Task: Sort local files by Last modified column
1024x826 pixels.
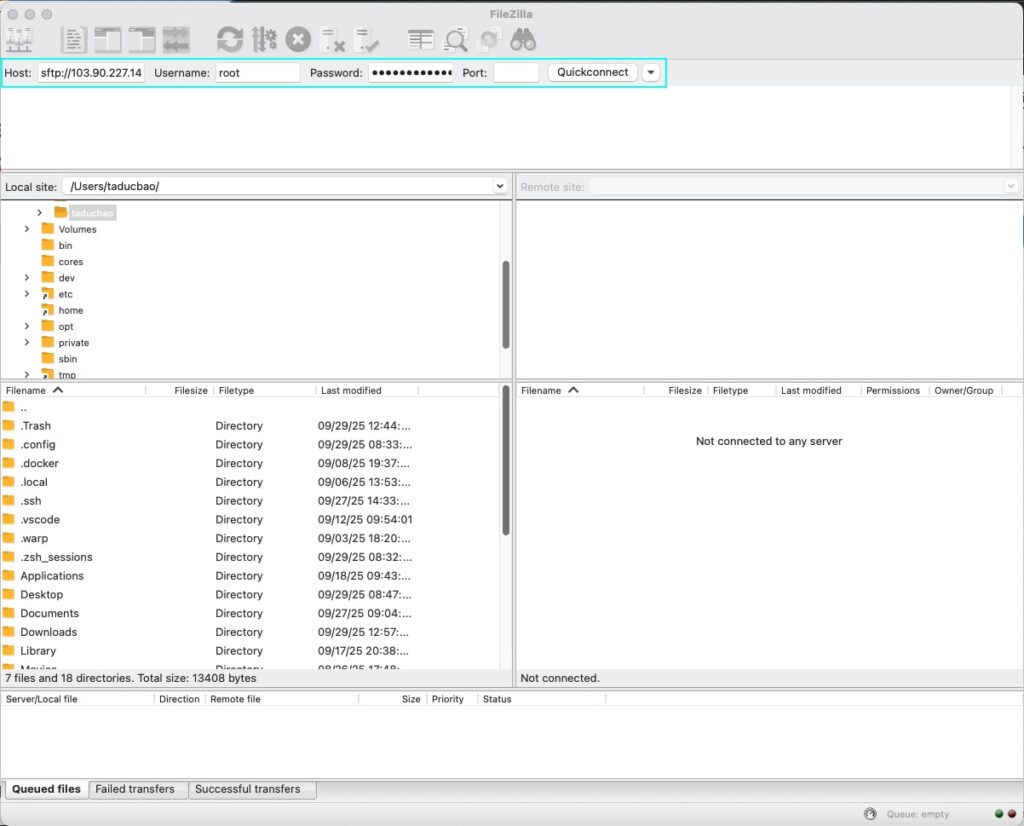Action: [x=351, y=390]
